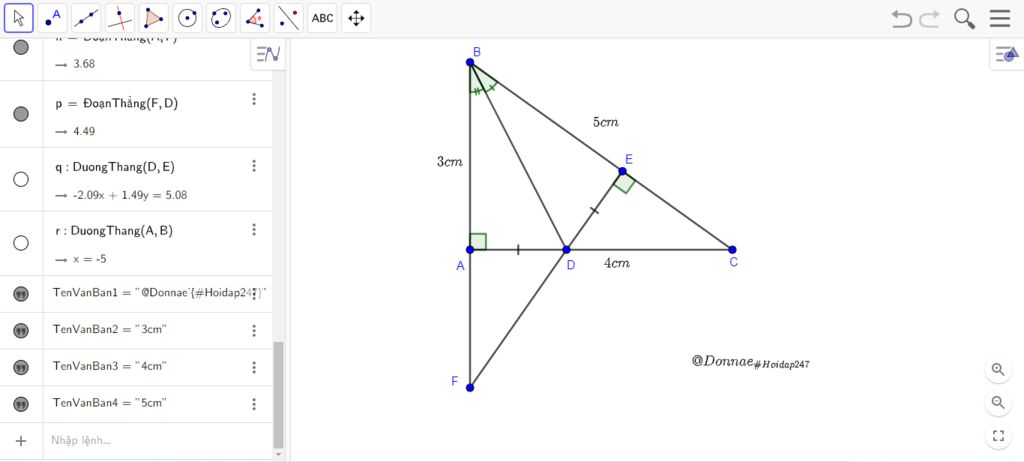Click the Undo arrow
This screenshot has height=462, width=1024.
[901, 18]
